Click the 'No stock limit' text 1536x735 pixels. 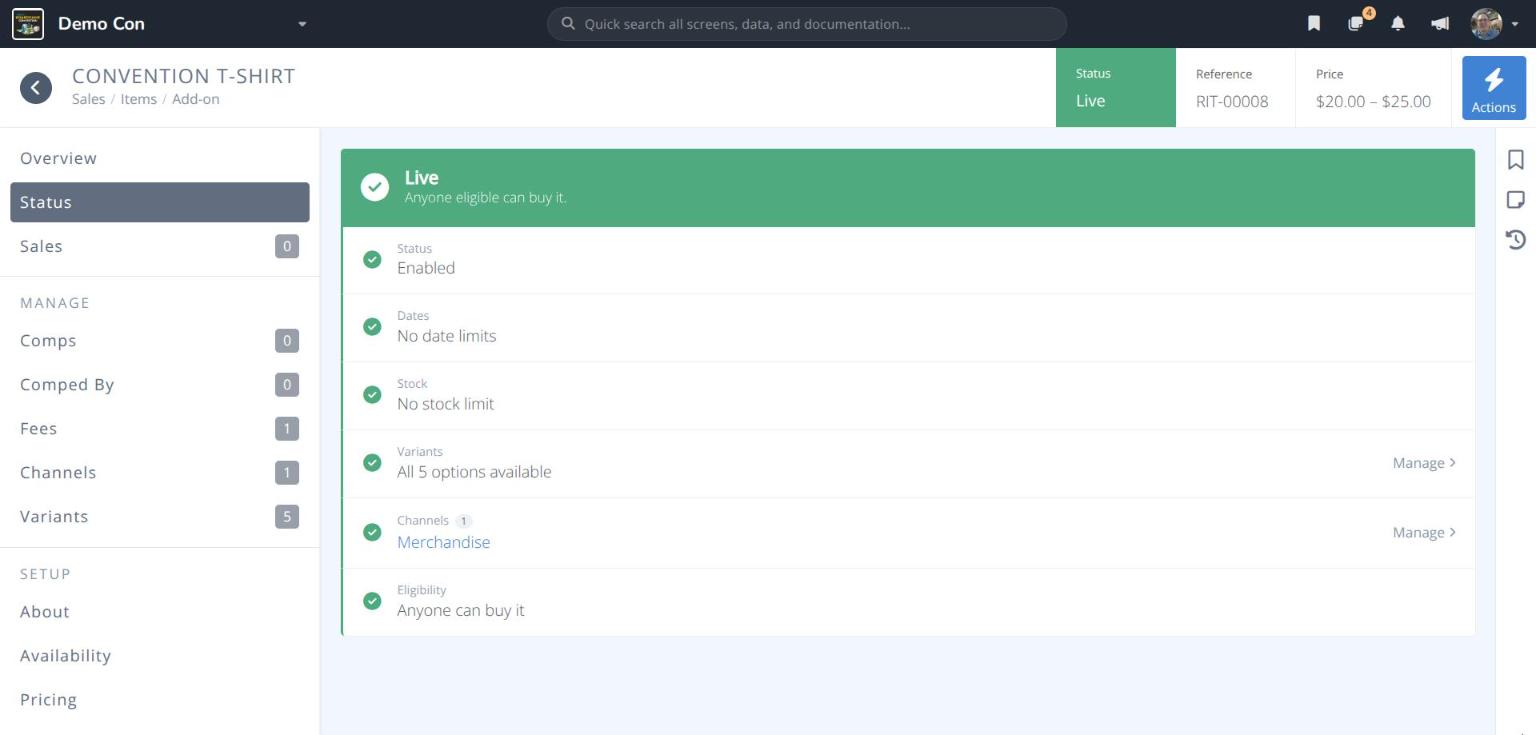[x=446, y=404]
